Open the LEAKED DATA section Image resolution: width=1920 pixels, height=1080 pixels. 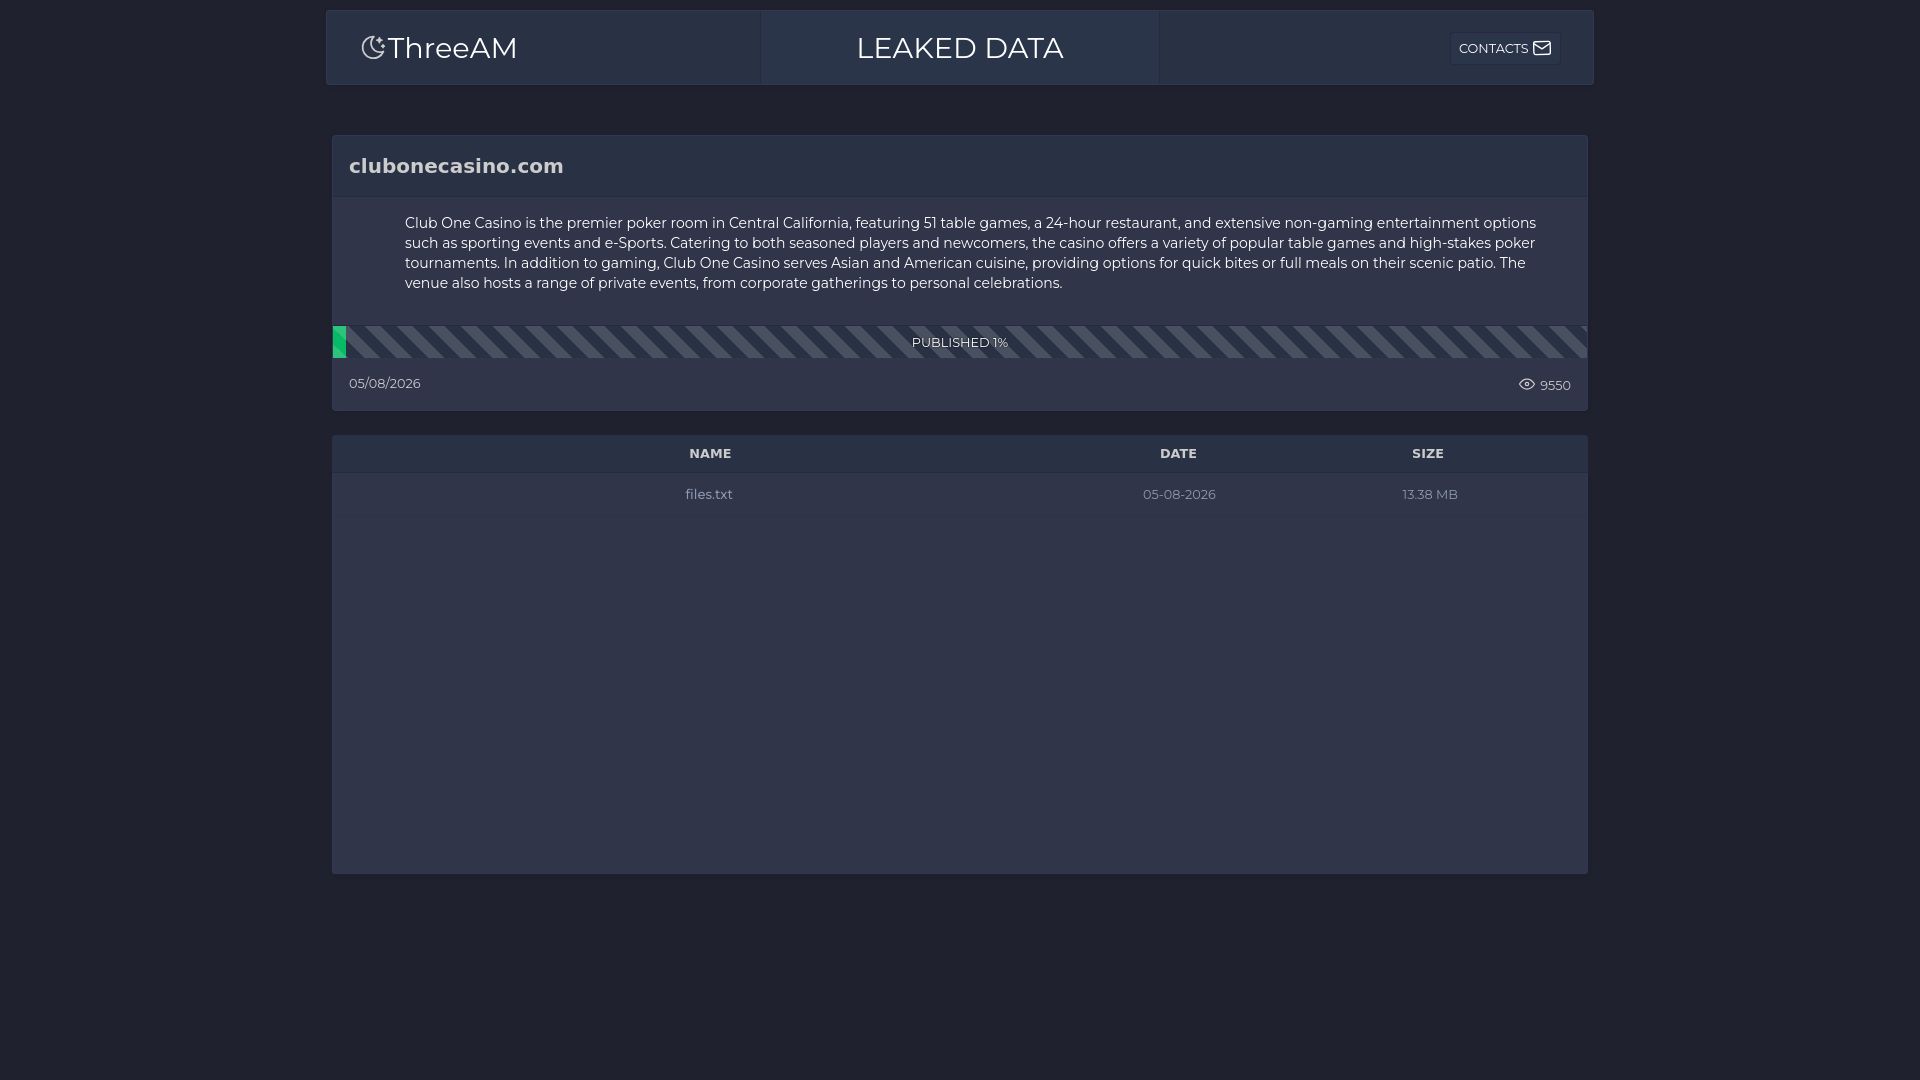(960, 48)
